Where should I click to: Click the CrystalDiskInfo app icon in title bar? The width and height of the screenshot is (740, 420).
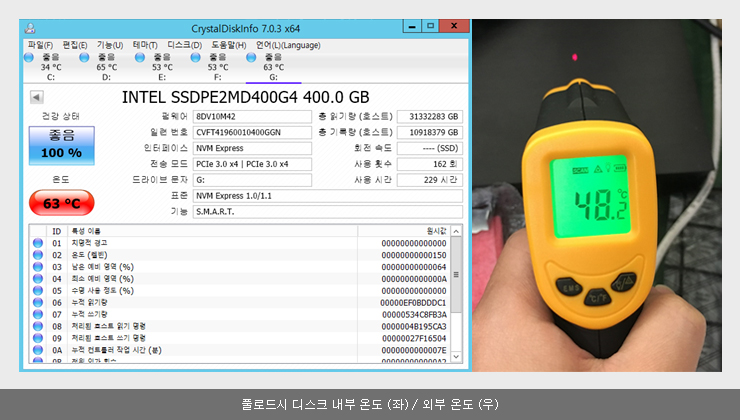tap(30, 28)
